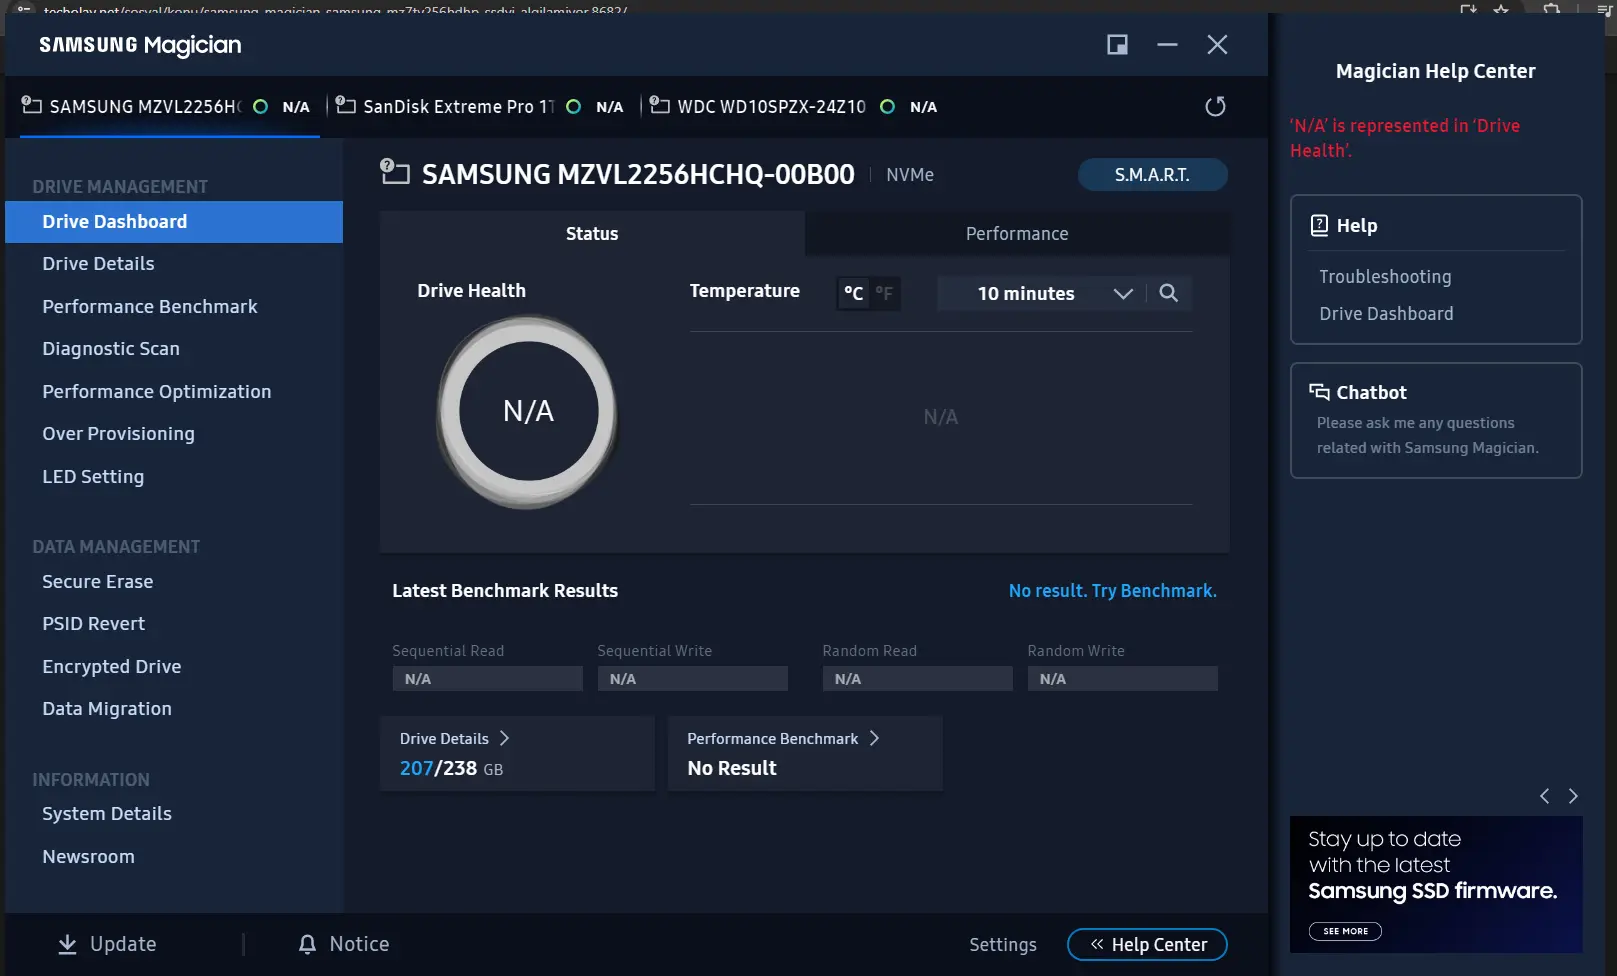Image resolution: width=1617 pixels, height=976 pixels.
Task: Select the WDC WD10SPZX-24Z10 drive tab
Action: tap(795, 106)
